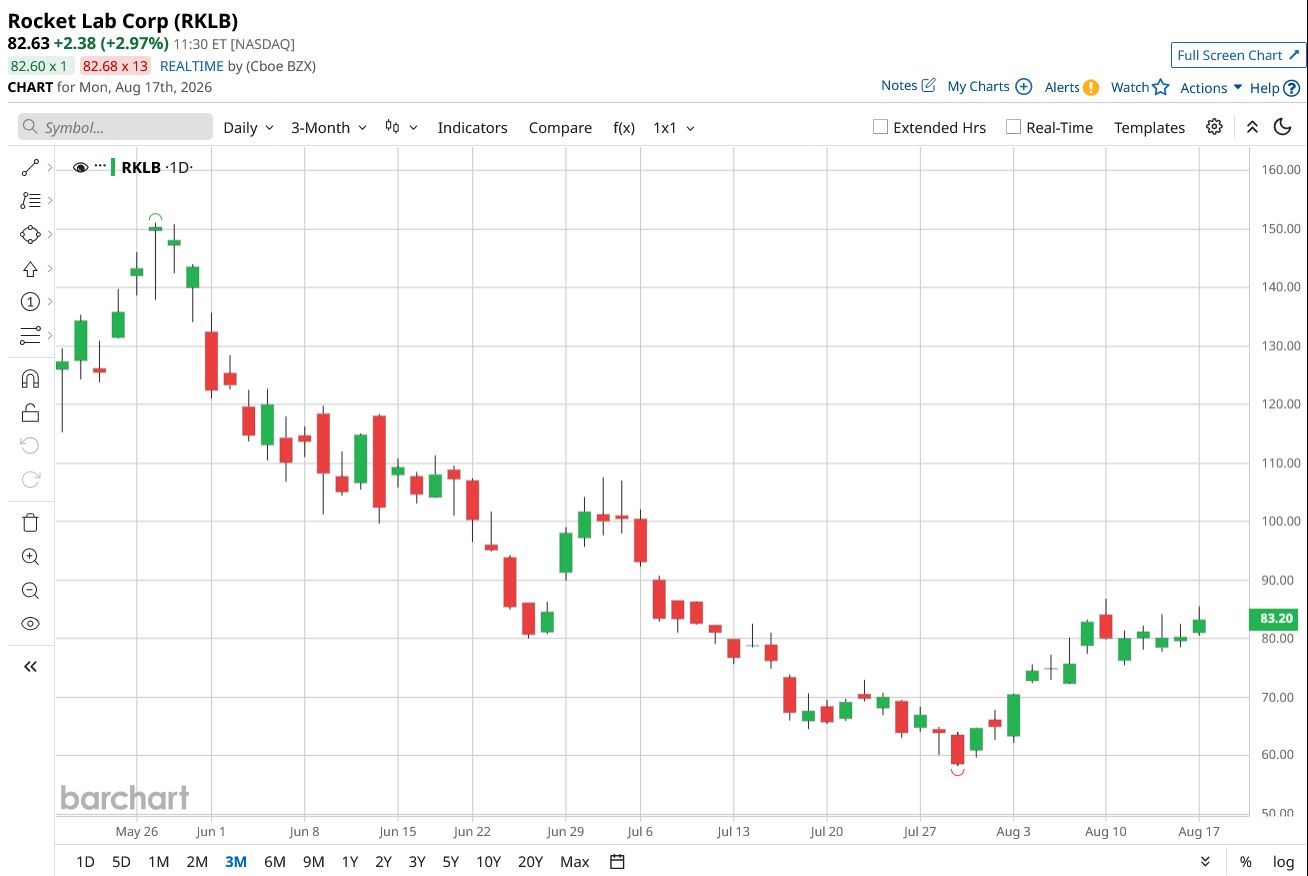Open the candlestick chart type dropdown

(401, 127)
